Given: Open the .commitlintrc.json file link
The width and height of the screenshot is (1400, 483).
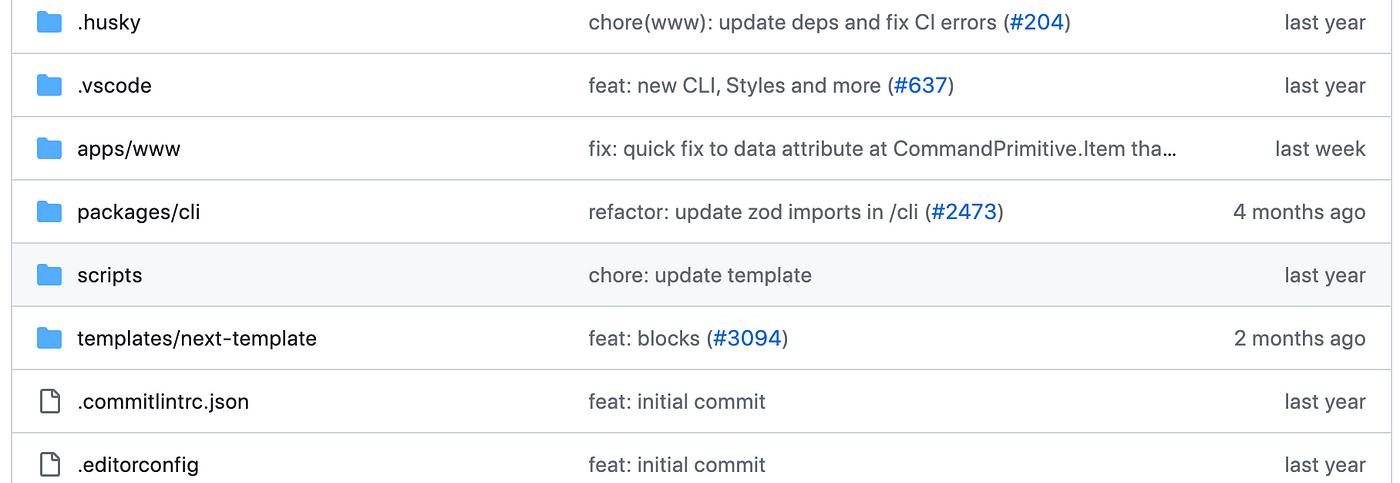Looking at the screenshot, I should pos(163,402).
